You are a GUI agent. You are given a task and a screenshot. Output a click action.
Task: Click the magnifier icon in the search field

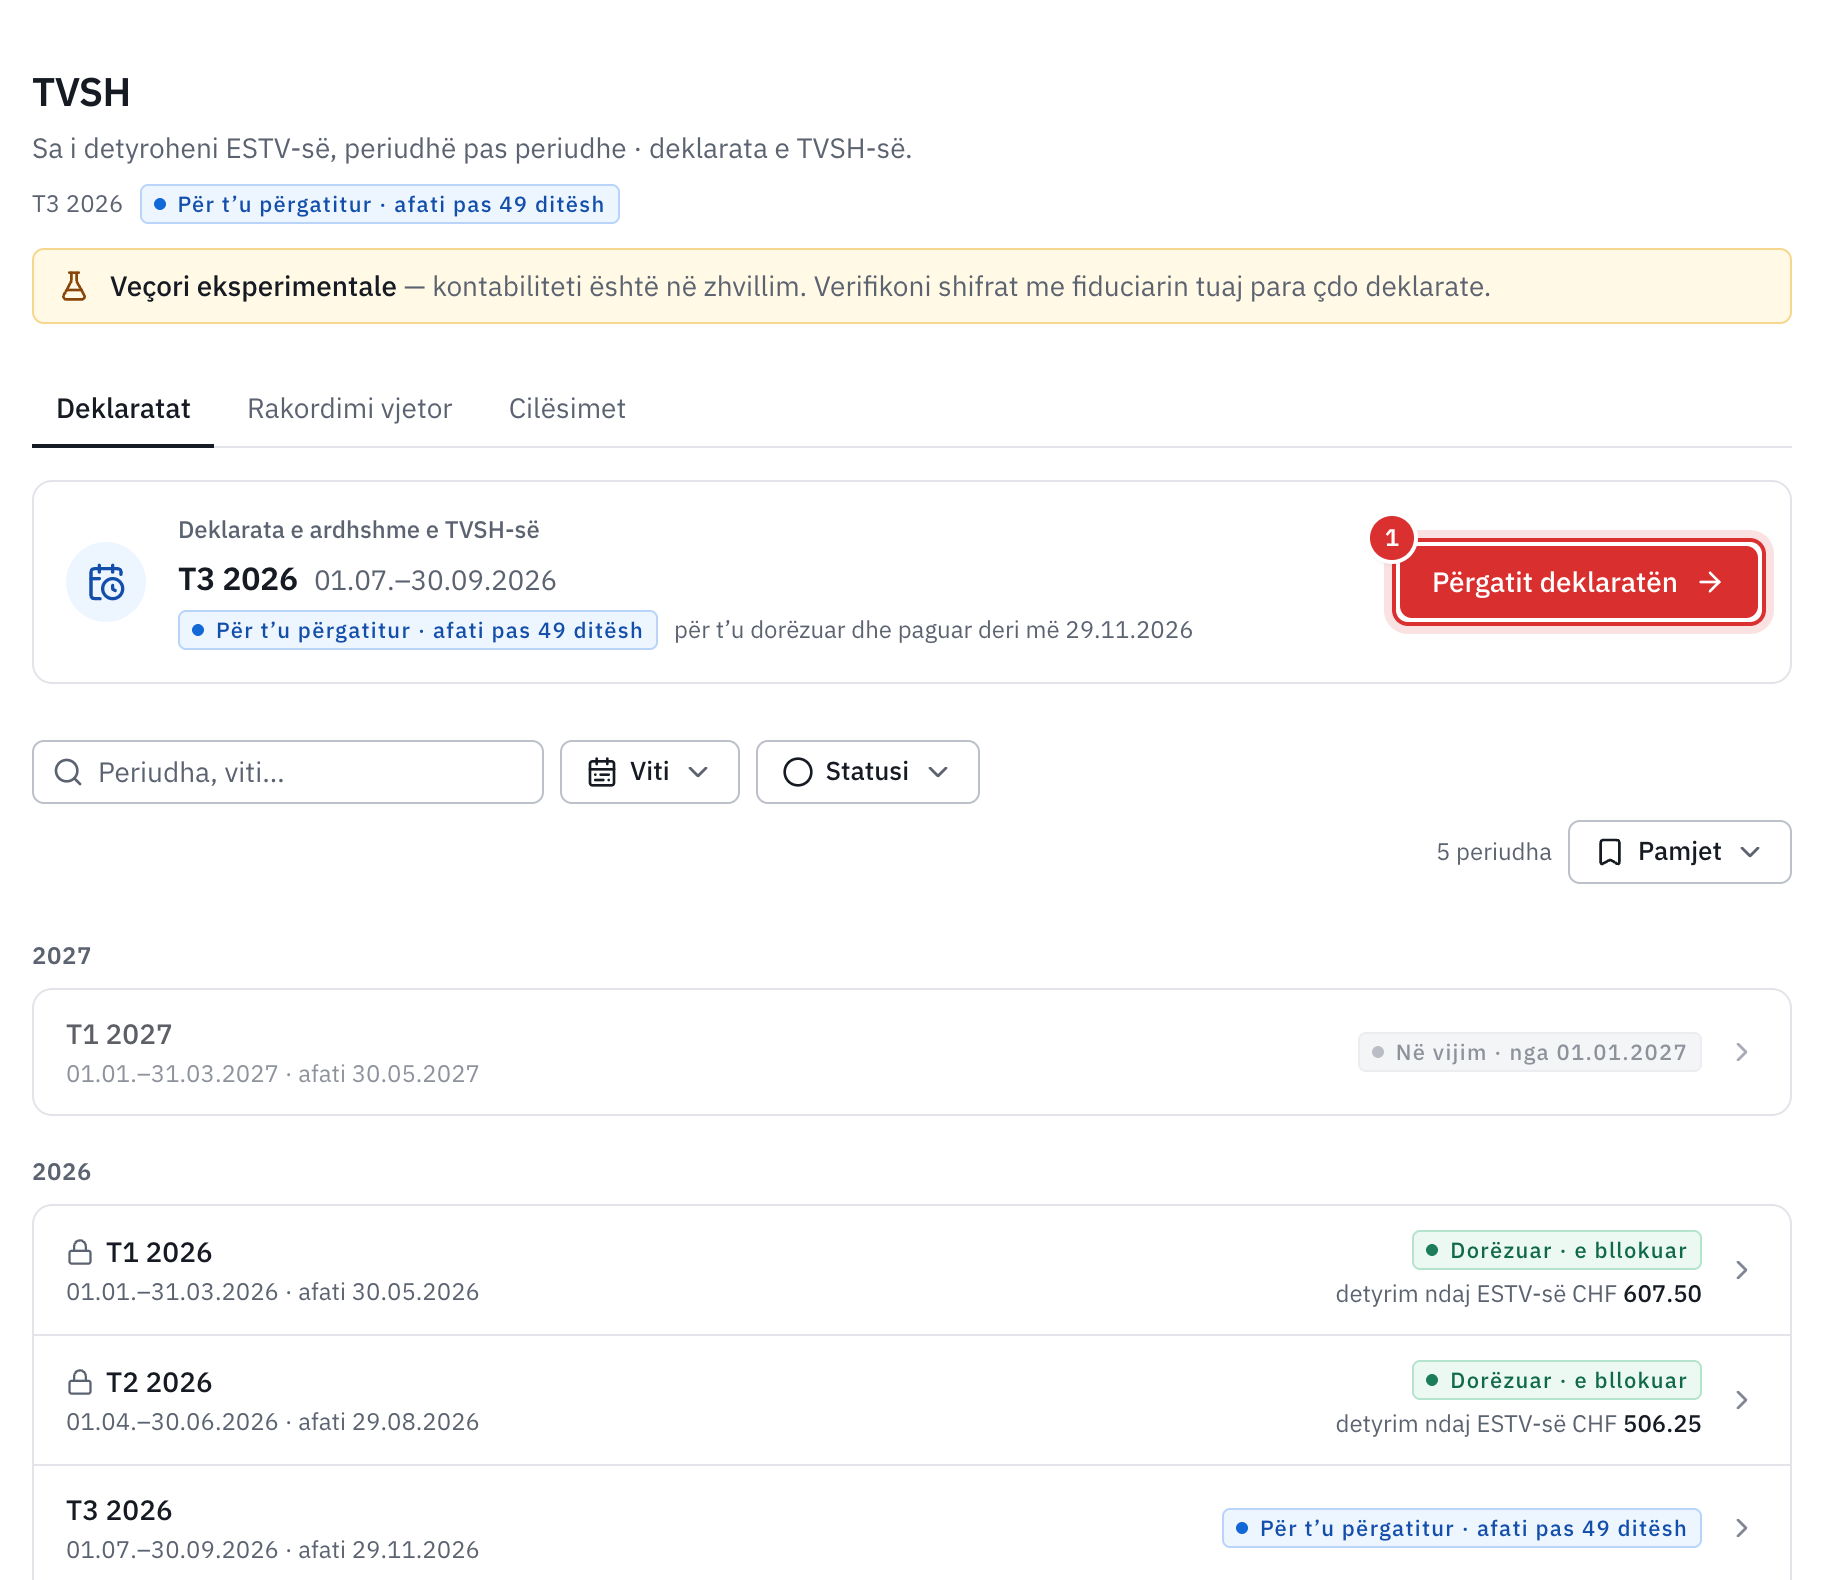pos(68,772)
